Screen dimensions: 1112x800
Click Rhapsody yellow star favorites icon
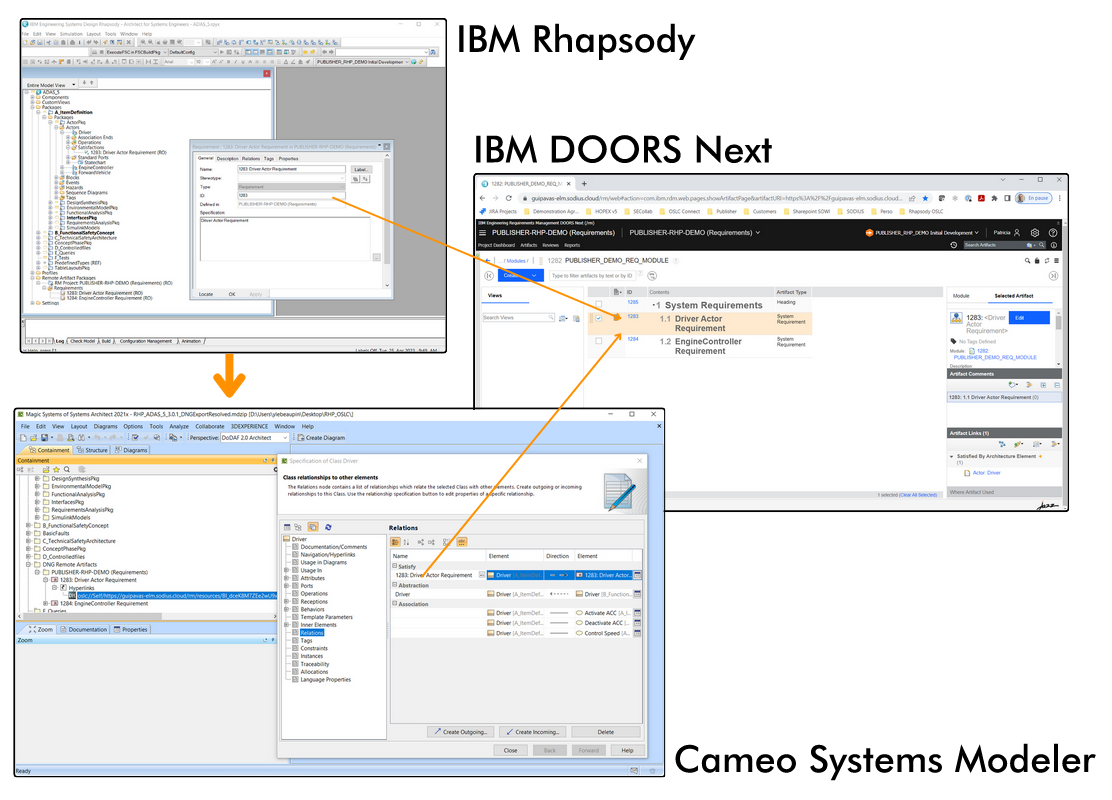[x=306, y=52]
